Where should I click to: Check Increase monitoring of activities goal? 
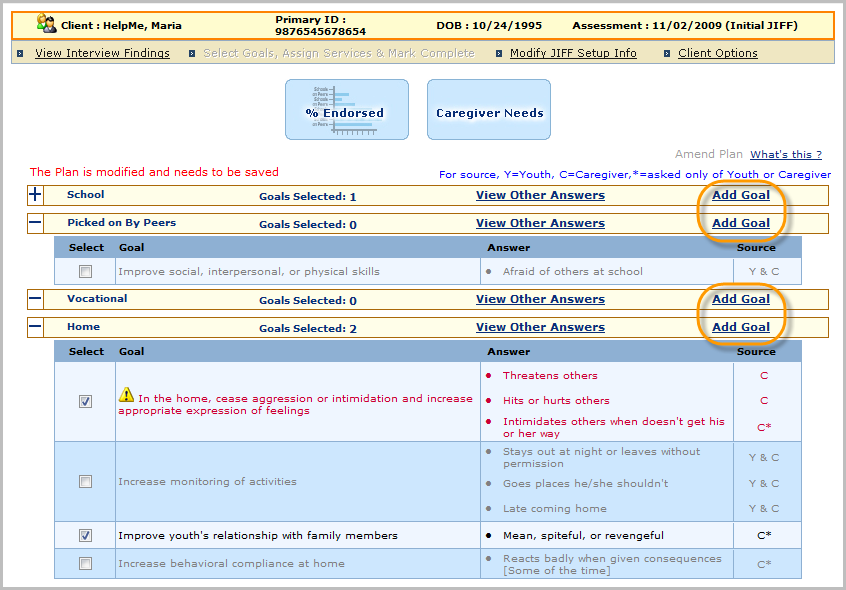[x=85, y=481]
